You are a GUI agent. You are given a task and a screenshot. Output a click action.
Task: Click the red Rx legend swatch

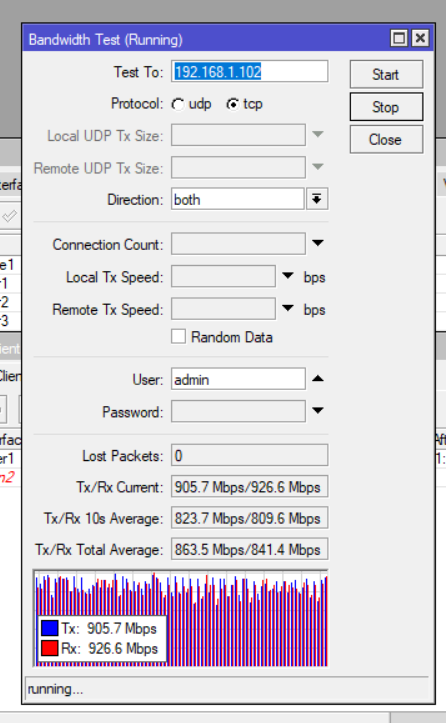pos(50,648)
